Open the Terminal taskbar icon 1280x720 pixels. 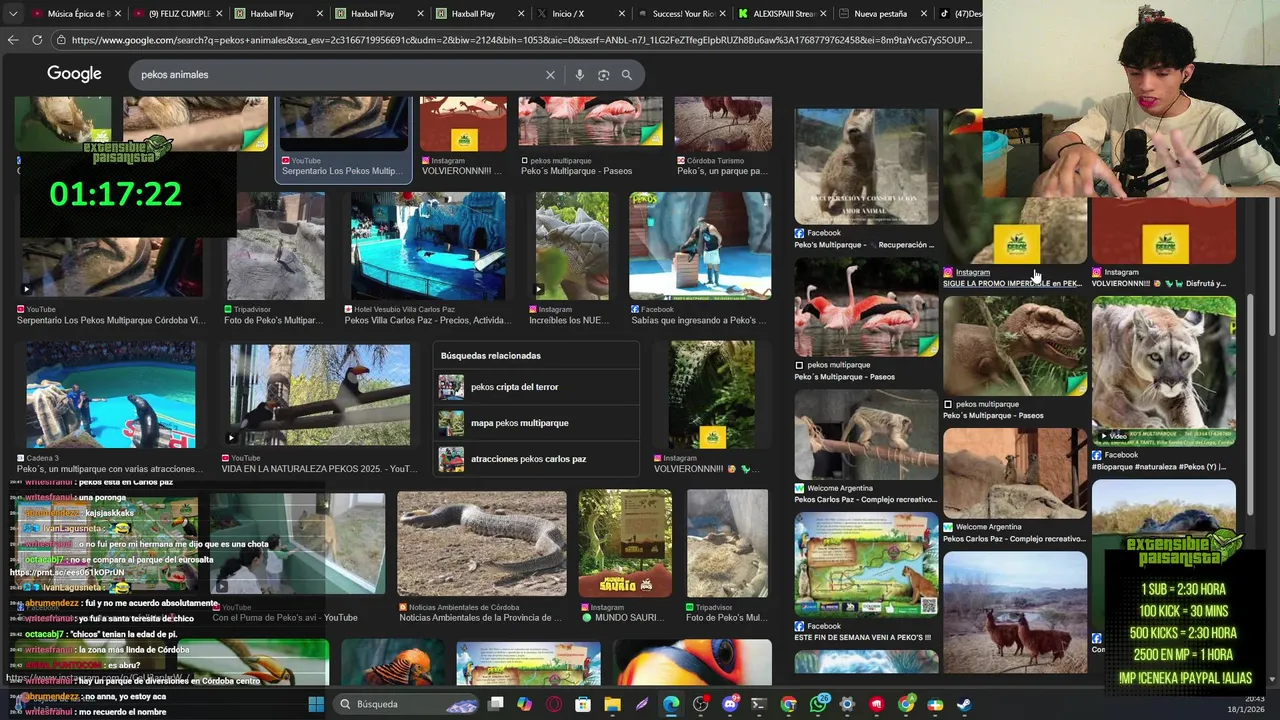pyautogui.click(x=759, y=704)
